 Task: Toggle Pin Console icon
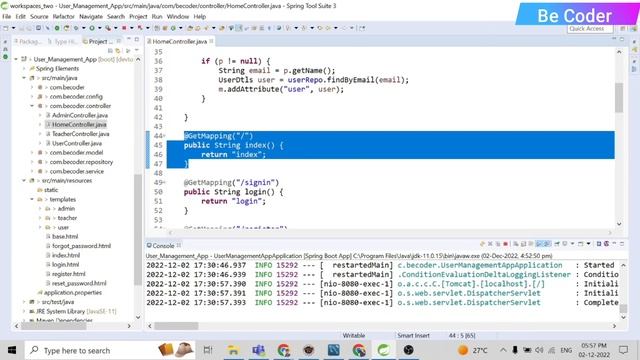click(557, 244)
